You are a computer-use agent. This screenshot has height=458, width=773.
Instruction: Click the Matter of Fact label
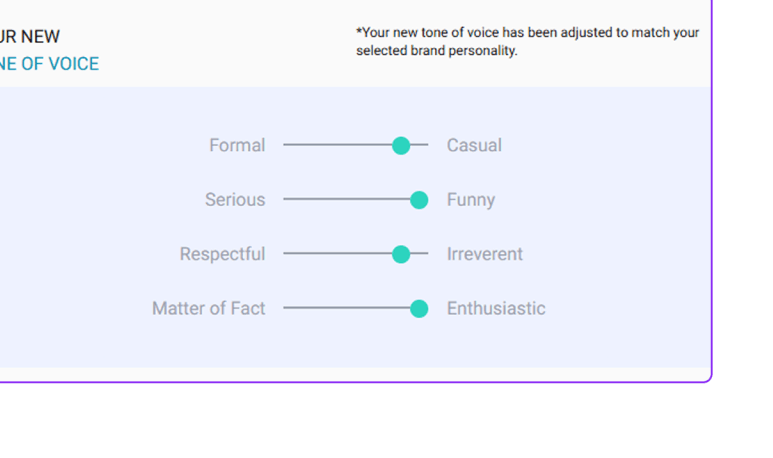[209, 309]
